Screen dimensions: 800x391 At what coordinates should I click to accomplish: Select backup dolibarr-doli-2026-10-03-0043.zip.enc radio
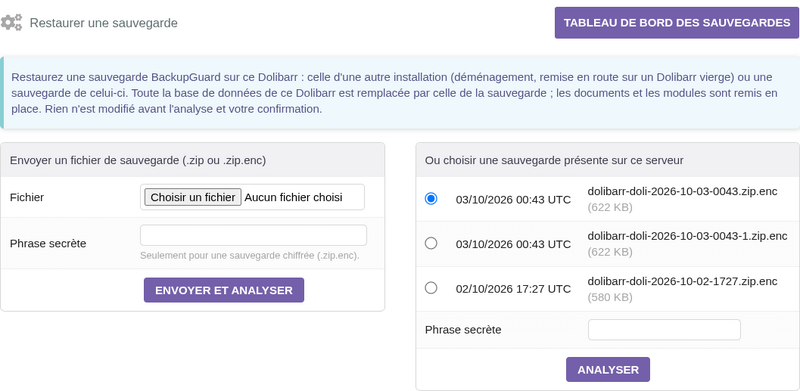click(431, 199)
